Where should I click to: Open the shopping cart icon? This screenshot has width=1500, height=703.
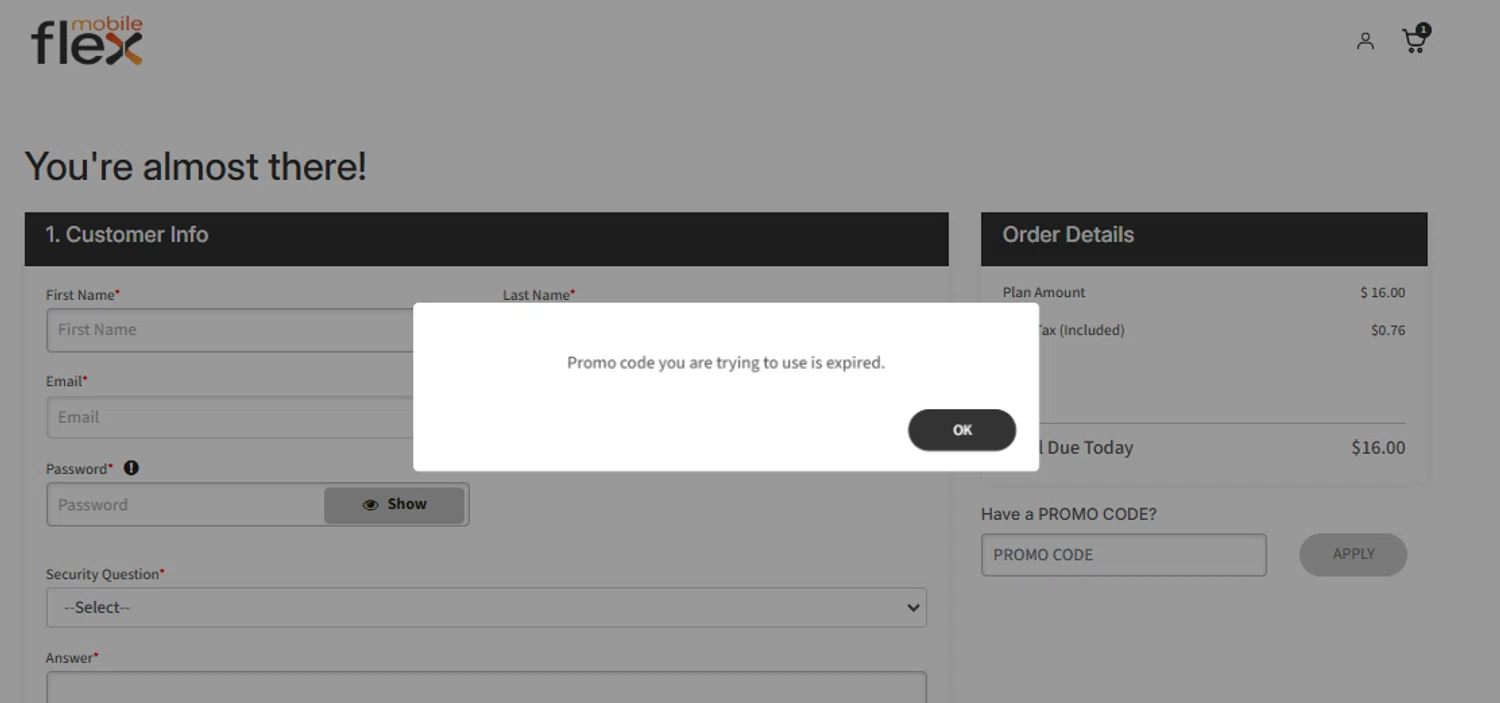point(1415,39)
